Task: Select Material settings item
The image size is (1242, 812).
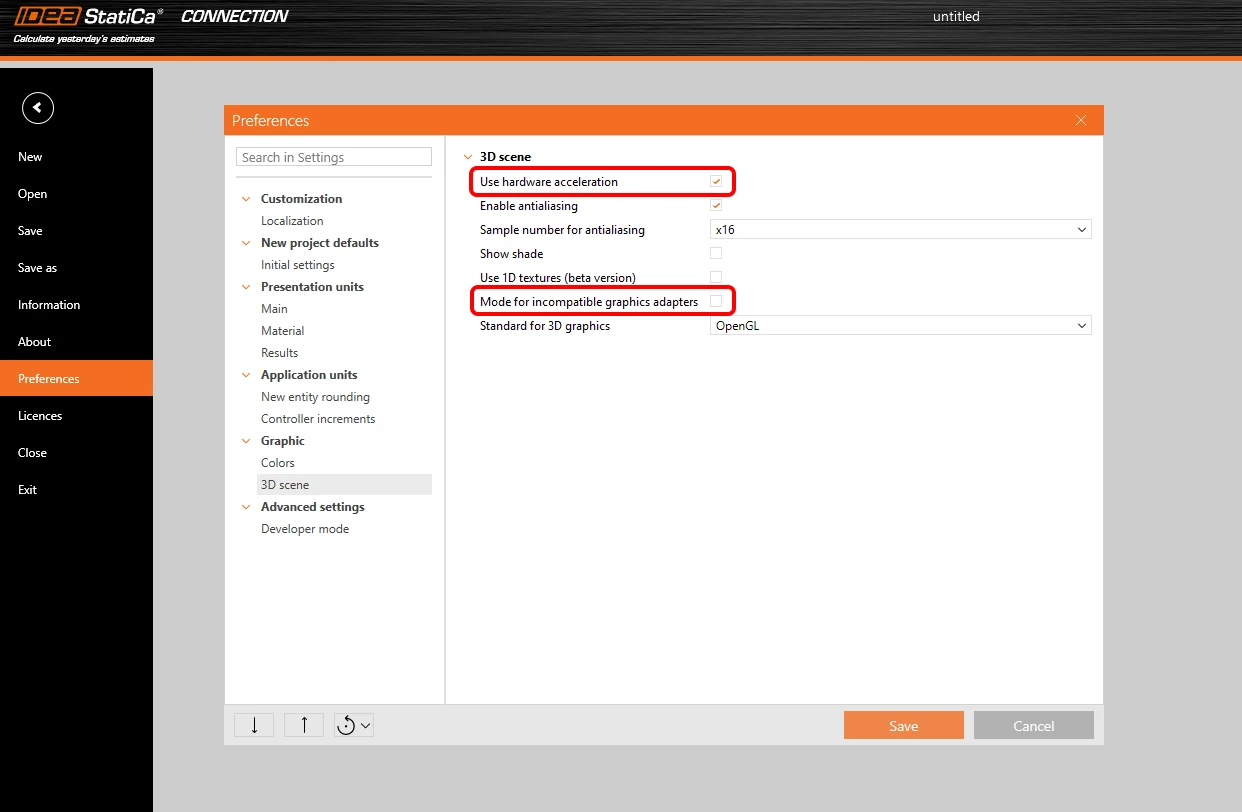Action: click(282, 331)
